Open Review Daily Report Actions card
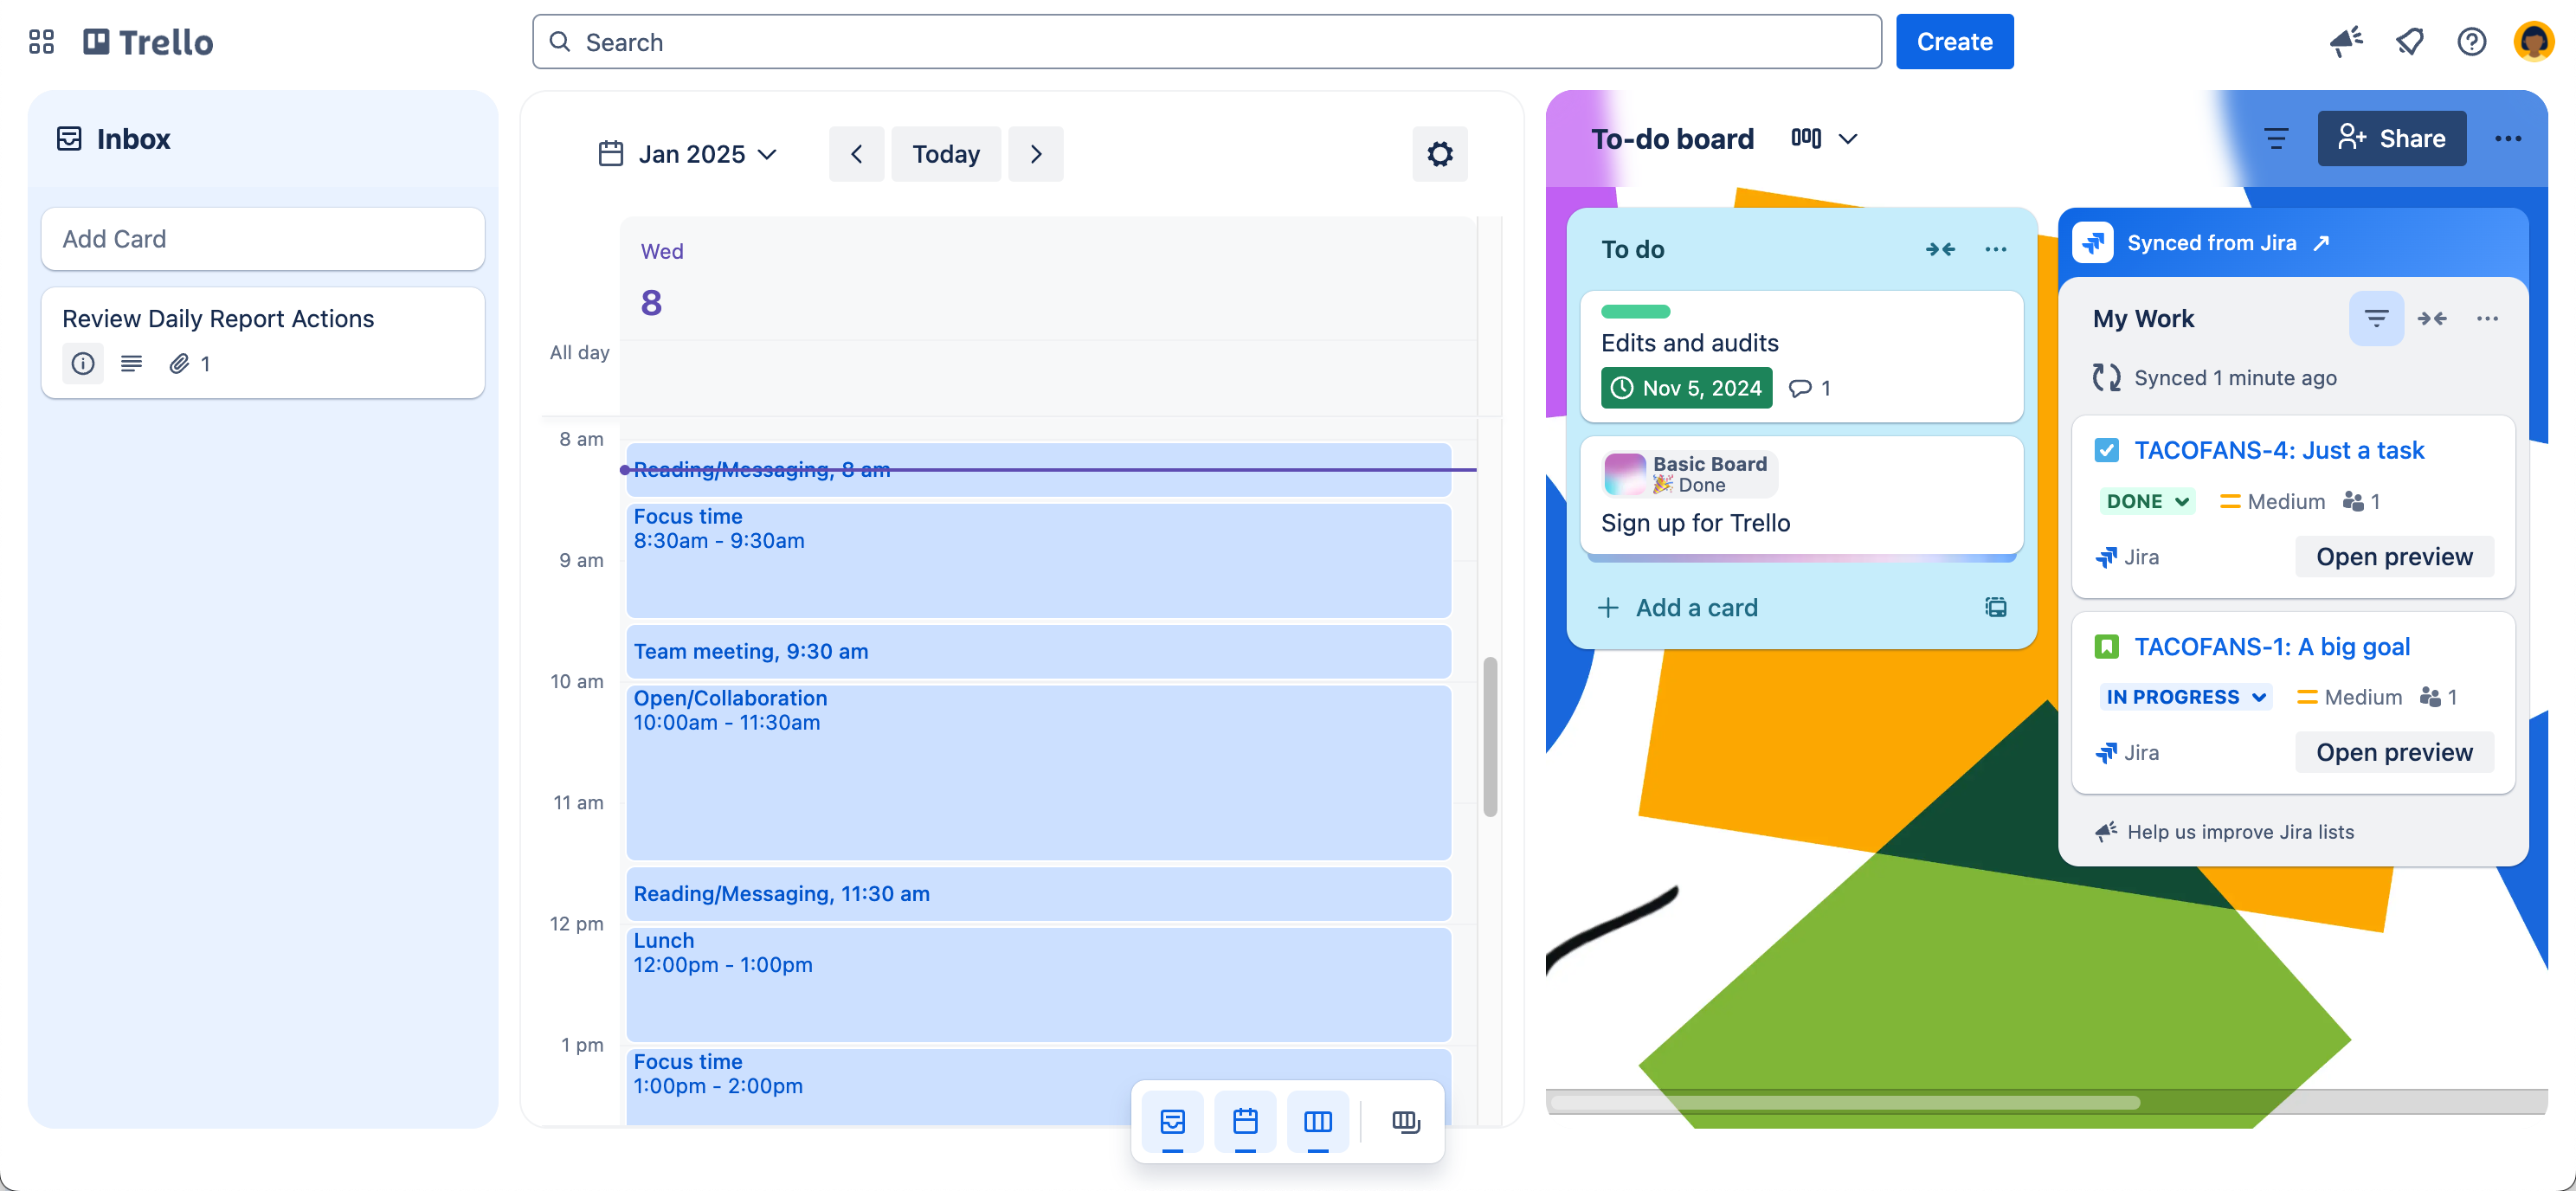The image size is (2576, 1191). pos(263,343)
